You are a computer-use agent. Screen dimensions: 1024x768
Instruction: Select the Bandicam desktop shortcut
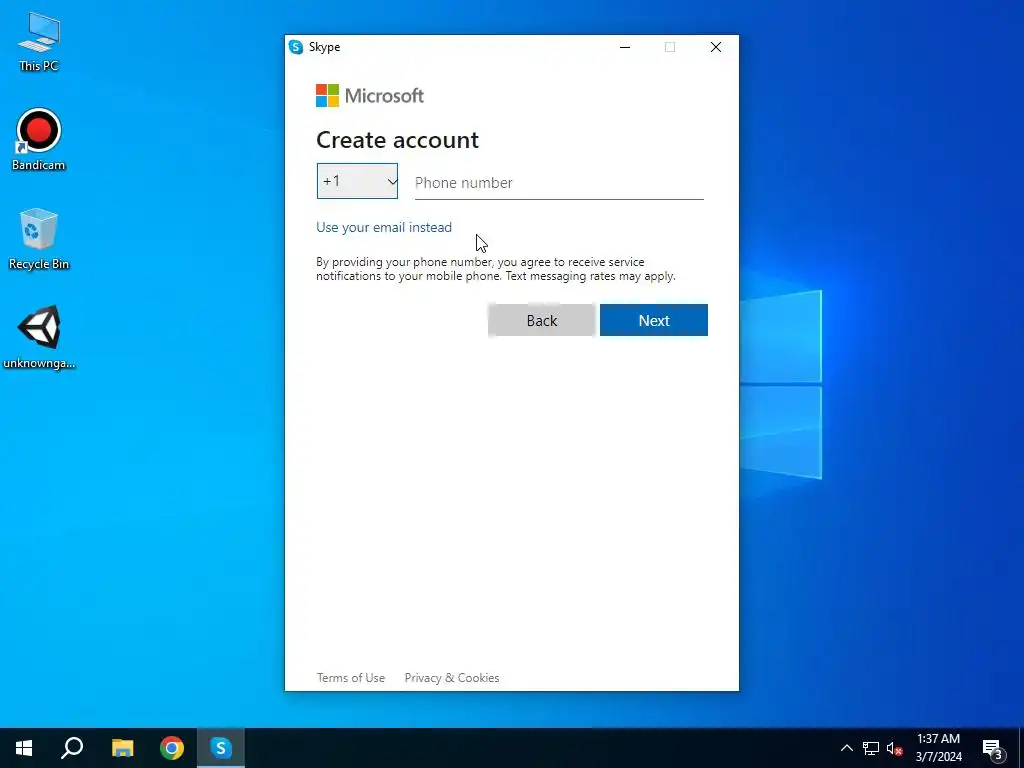39,140
